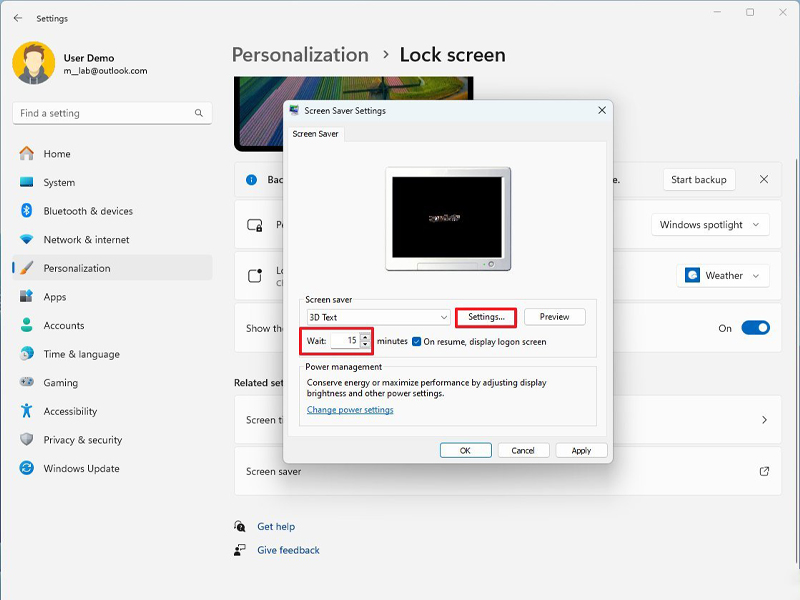This screenshot has height=600, width=800.
Task: Click Personalization in the breadcrumb
Action: click(300, 55)
